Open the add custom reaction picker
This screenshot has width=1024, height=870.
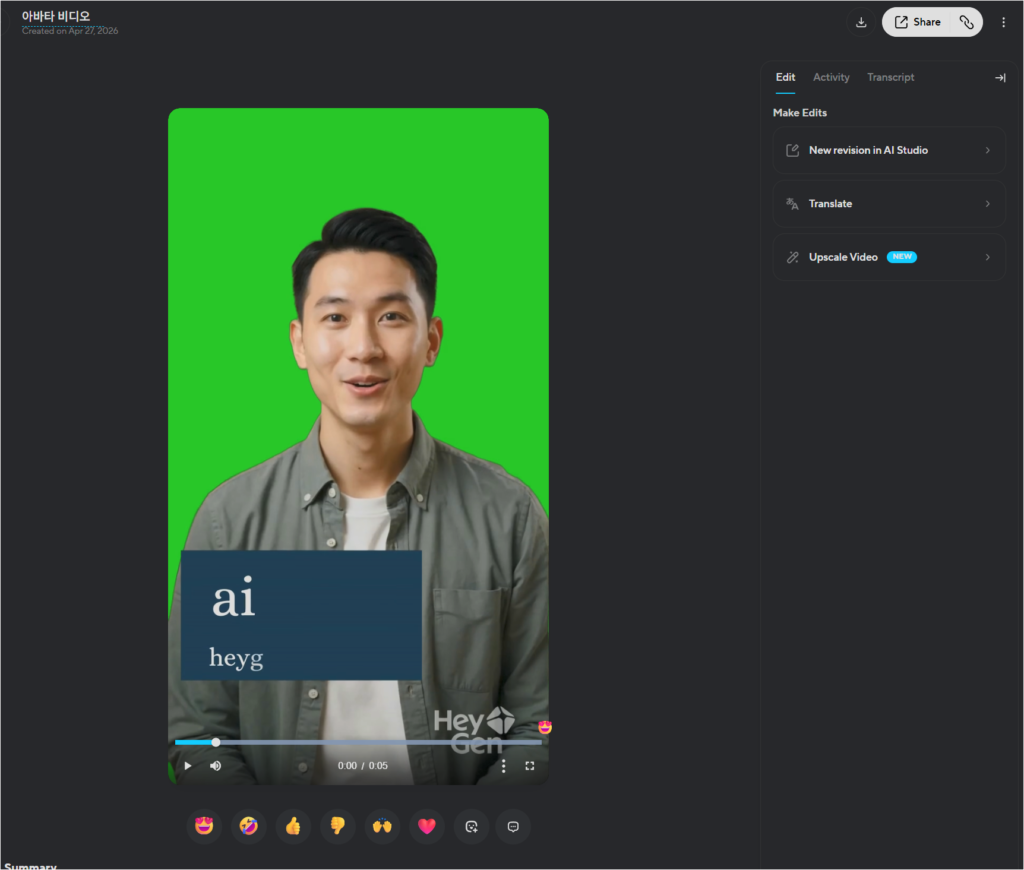(472, 826)
